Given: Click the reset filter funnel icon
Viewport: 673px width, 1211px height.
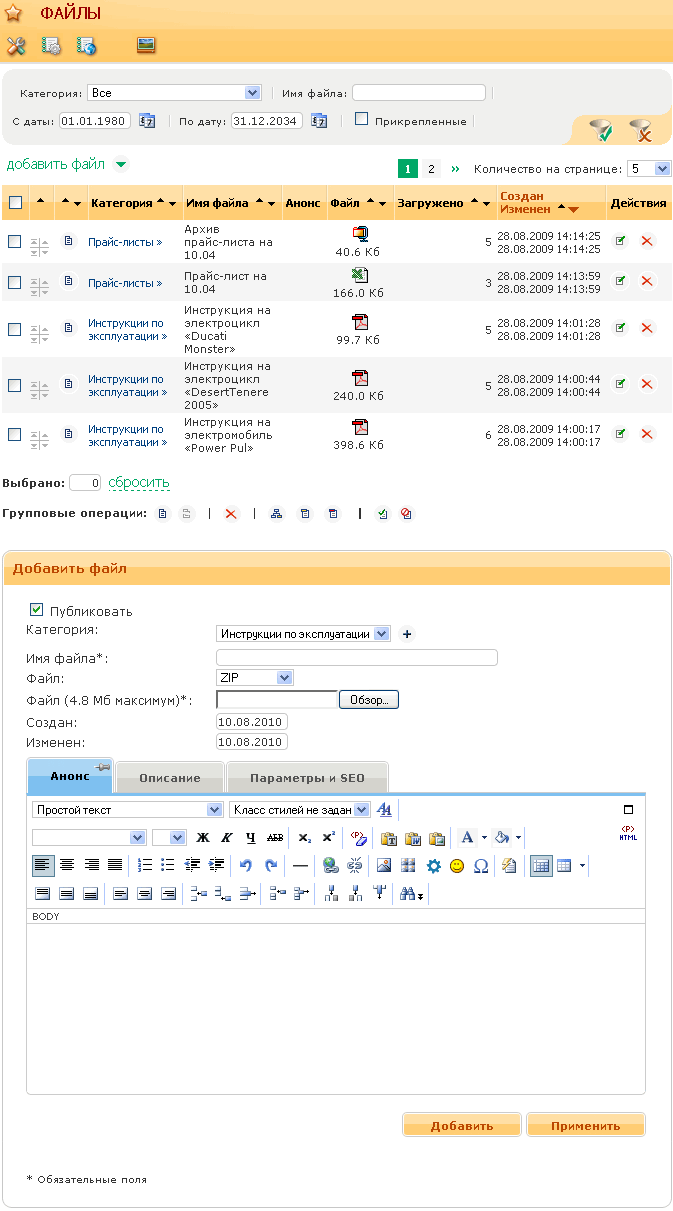Looking at the screenshot, I should (x=640, y=130).
